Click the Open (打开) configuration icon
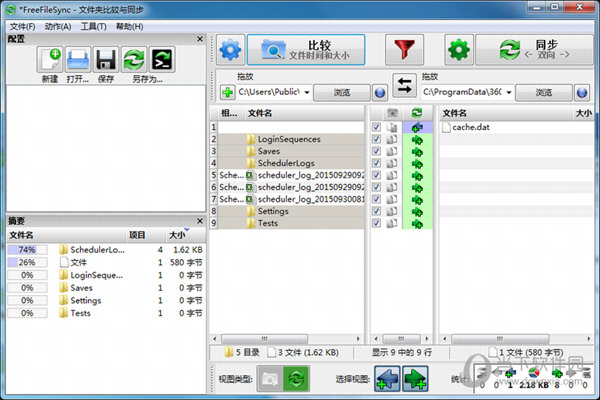The image size is (600, 400). point(78,59)
